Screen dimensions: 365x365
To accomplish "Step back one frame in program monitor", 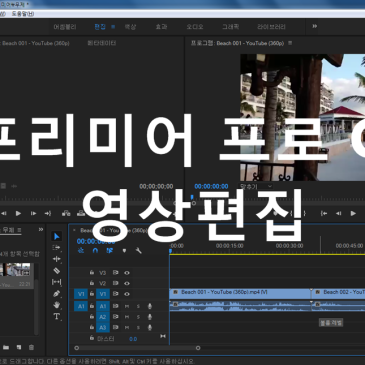I will [x=338, y=213].
